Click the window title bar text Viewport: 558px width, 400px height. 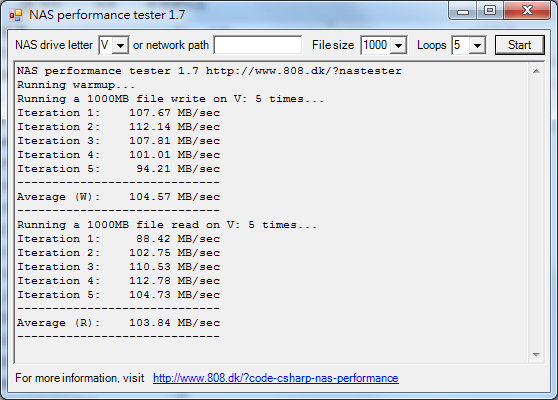click(x=107, y=15)
